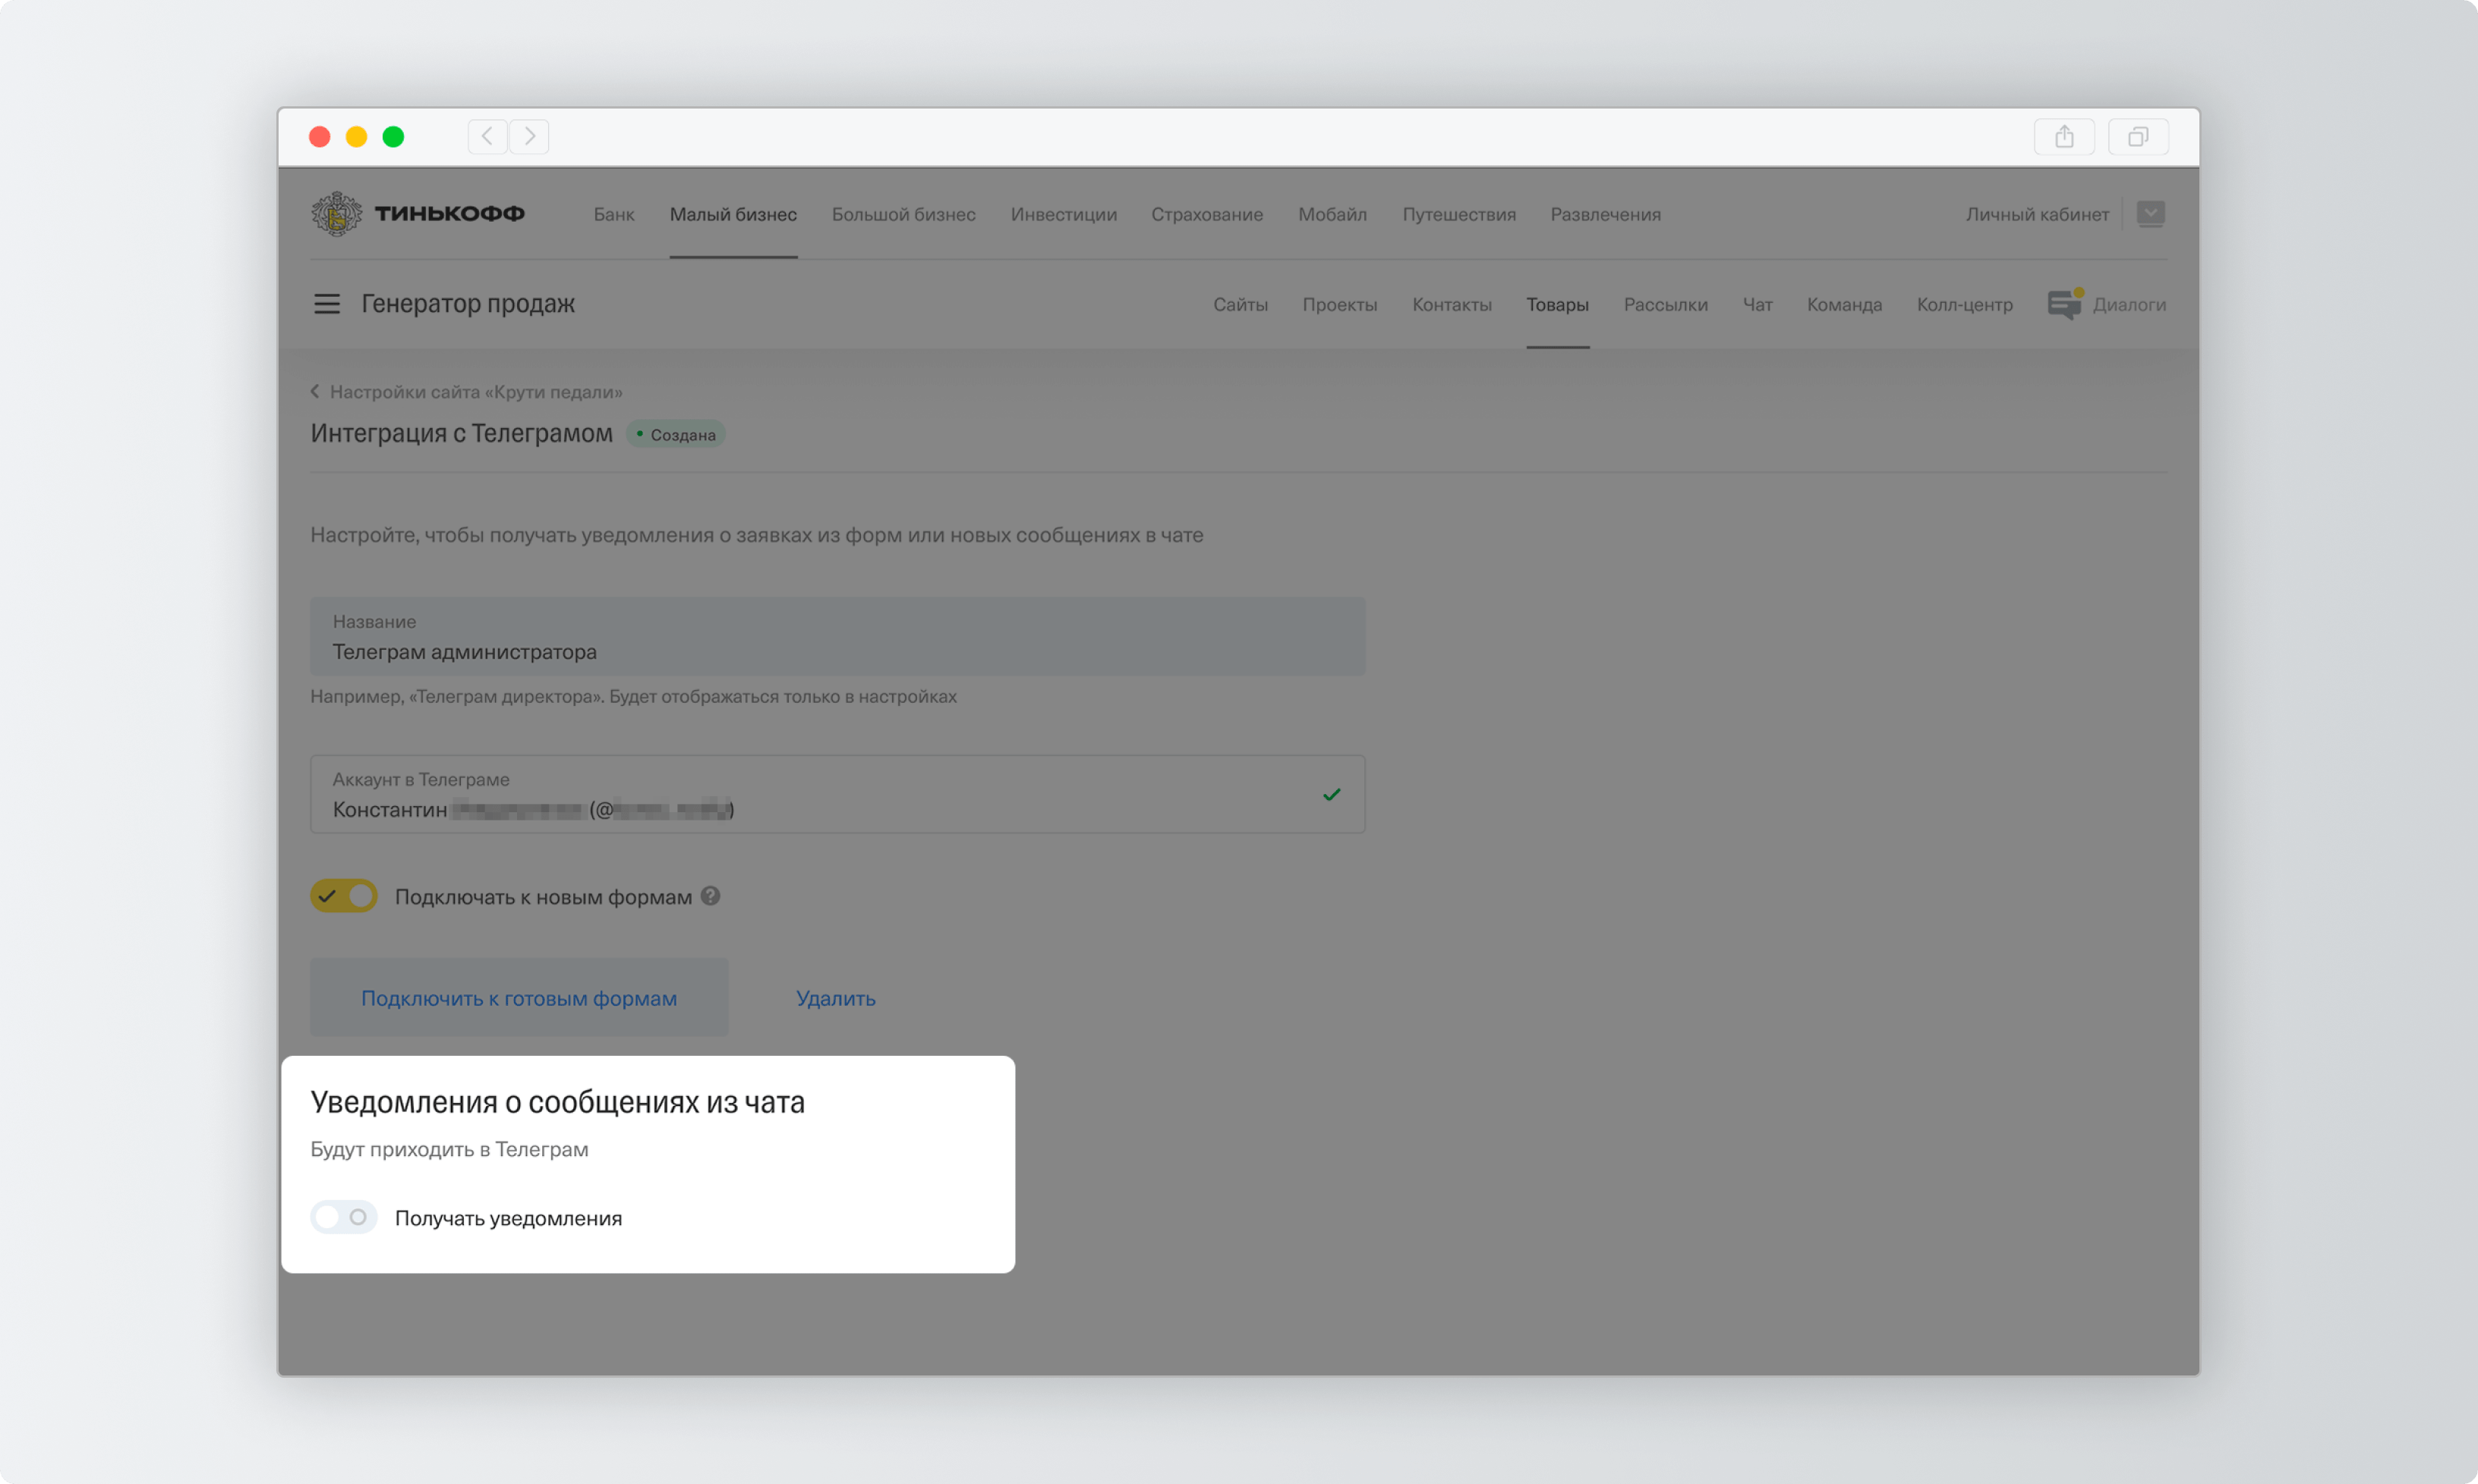Click the browser forward arrow
2478x1484 pixels.
click(529, 136)
